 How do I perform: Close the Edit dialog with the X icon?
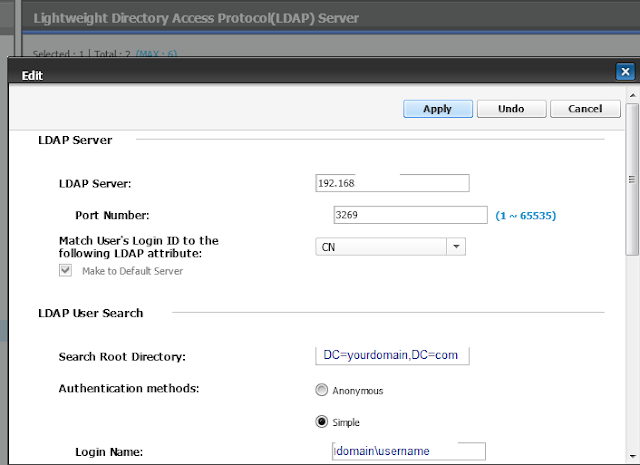click(623, 72)
